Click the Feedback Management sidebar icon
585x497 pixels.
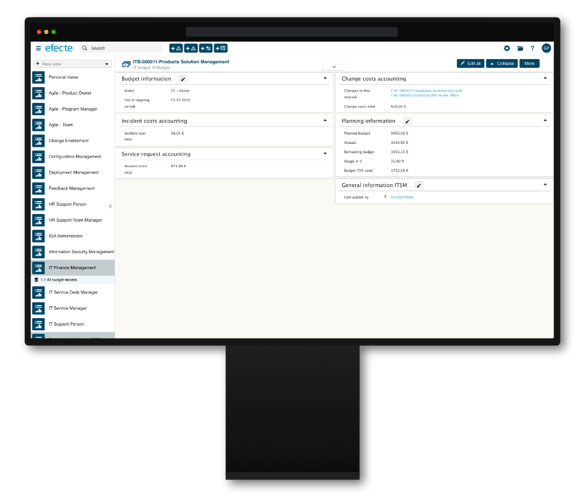point(38,188)
